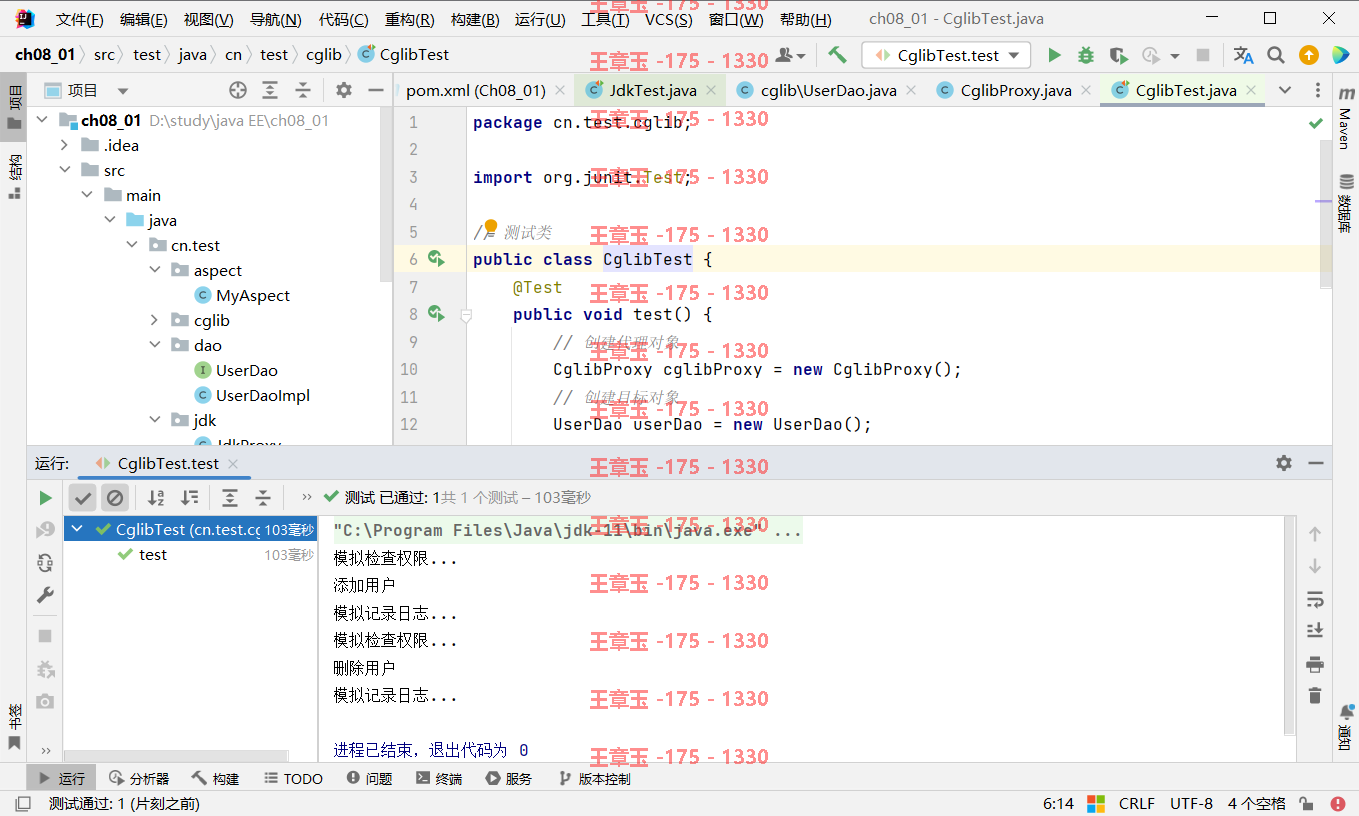Toggle show passed tests checkmark button

click(x=83, y=497)
